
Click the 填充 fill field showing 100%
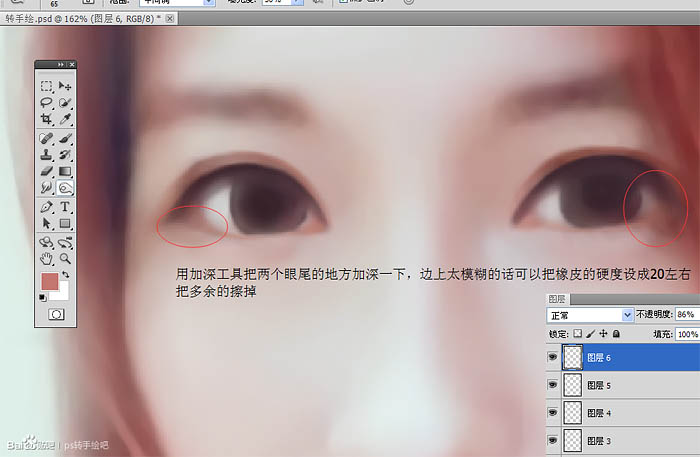(x=688, y=334)
